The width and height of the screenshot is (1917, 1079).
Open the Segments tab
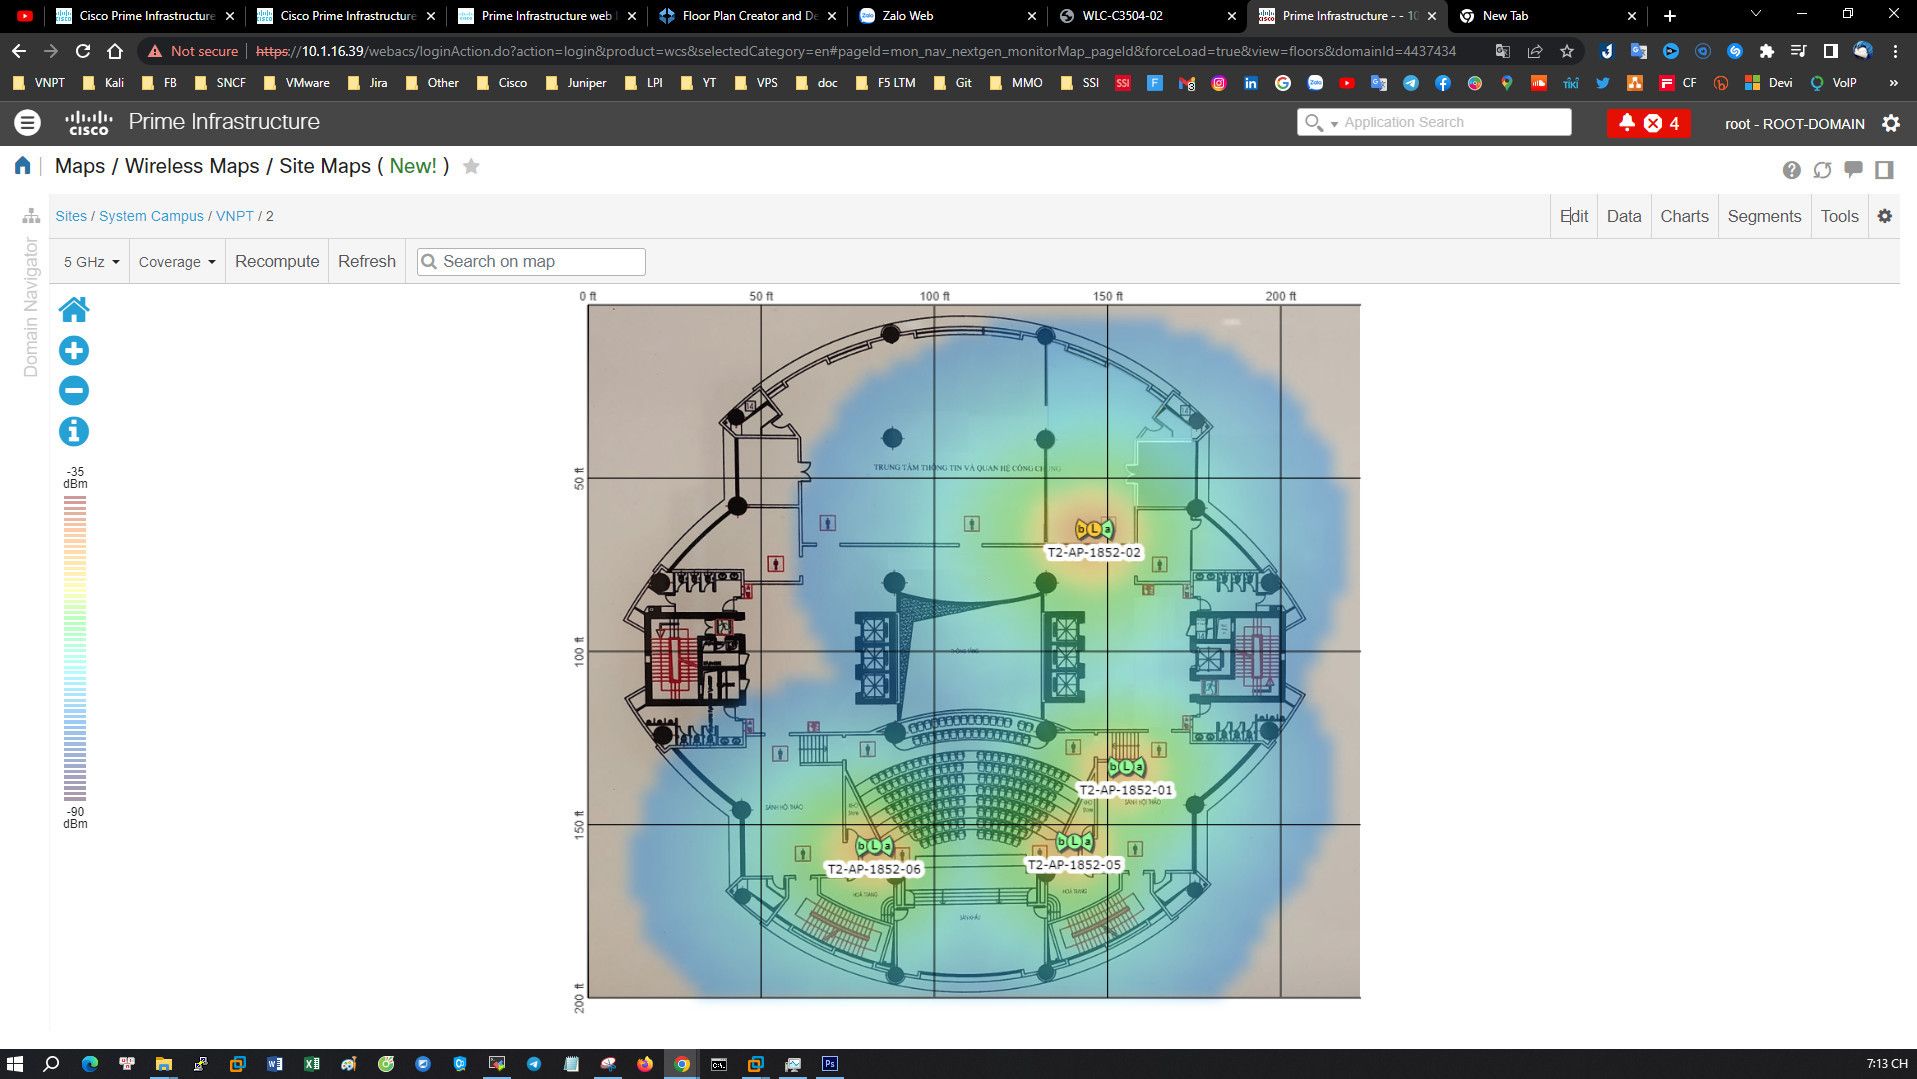coord(1764,216)
